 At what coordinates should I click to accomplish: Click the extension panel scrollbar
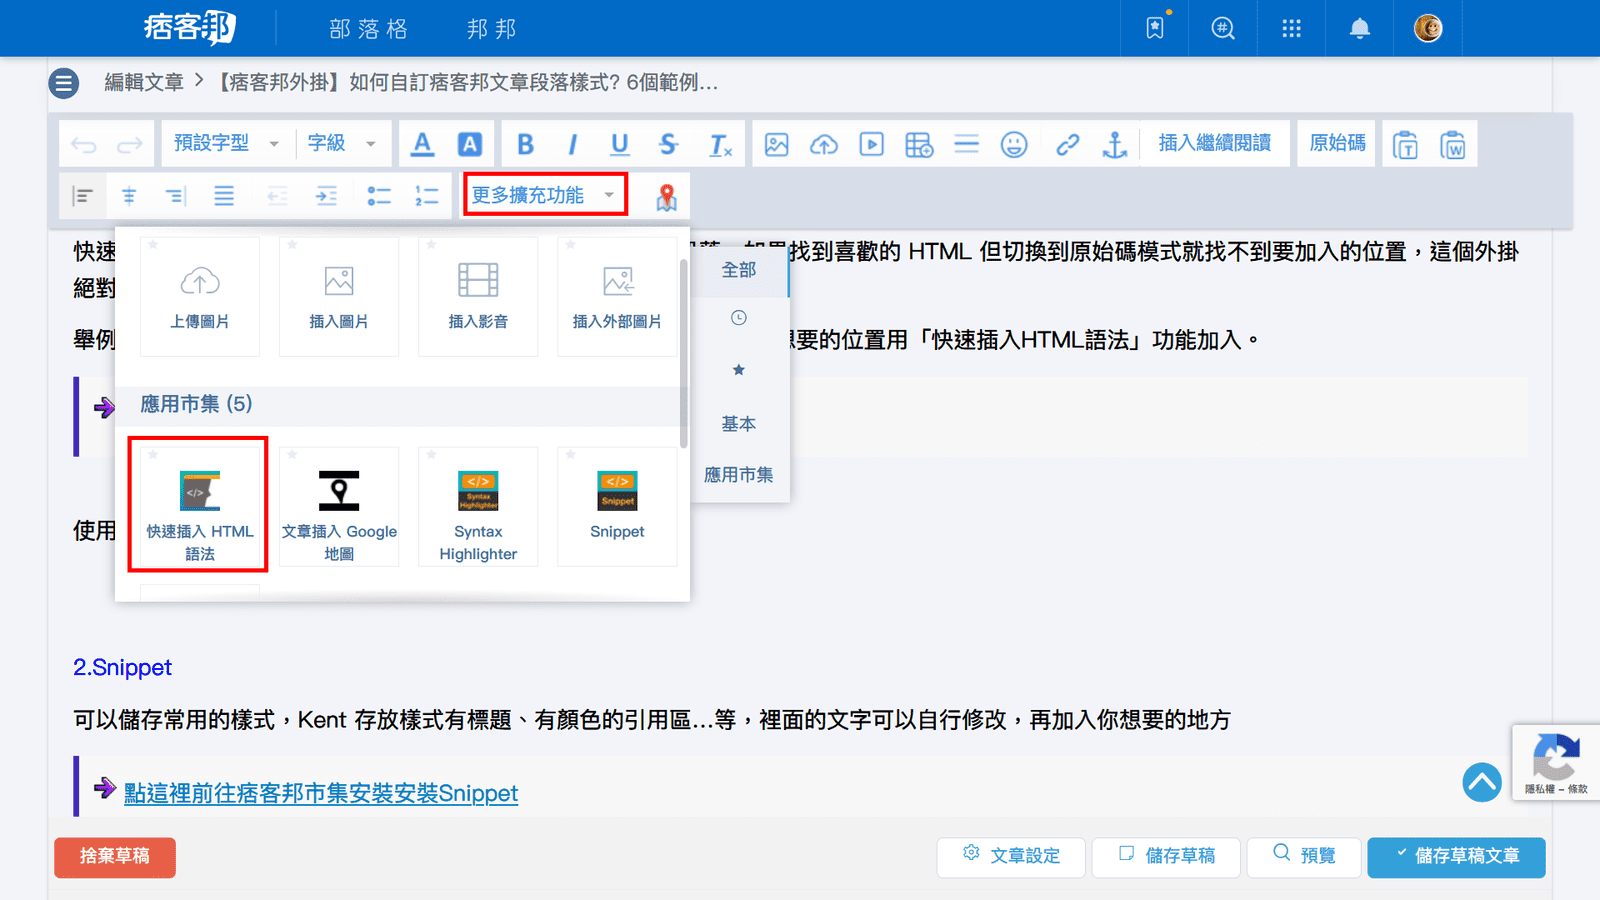coord(684,350)
